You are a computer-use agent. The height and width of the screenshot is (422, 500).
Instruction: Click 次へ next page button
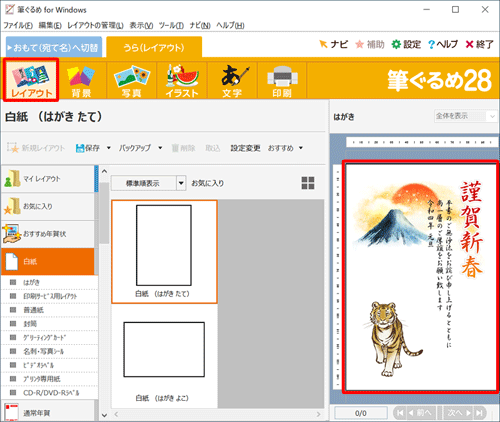(459, 413)
